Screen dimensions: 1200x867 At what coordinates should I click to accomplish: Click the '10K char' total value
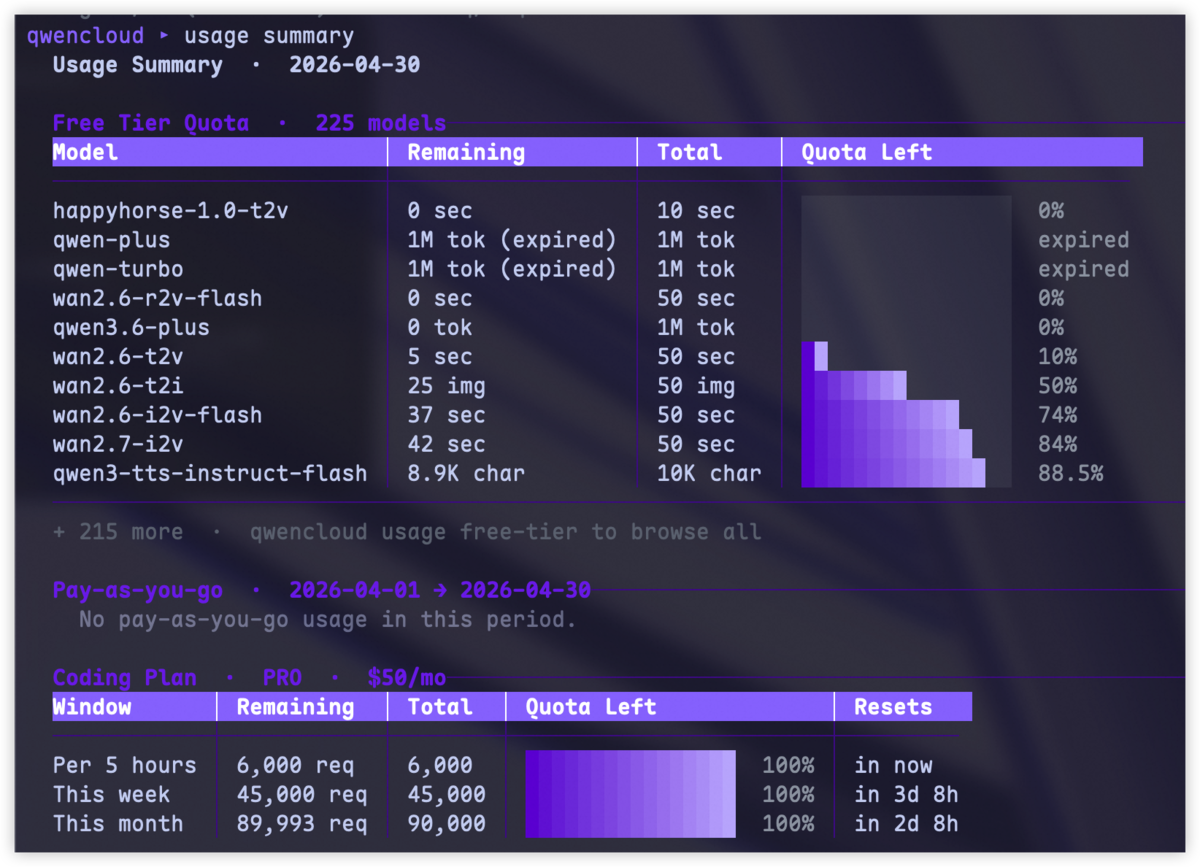click(709, 473)
